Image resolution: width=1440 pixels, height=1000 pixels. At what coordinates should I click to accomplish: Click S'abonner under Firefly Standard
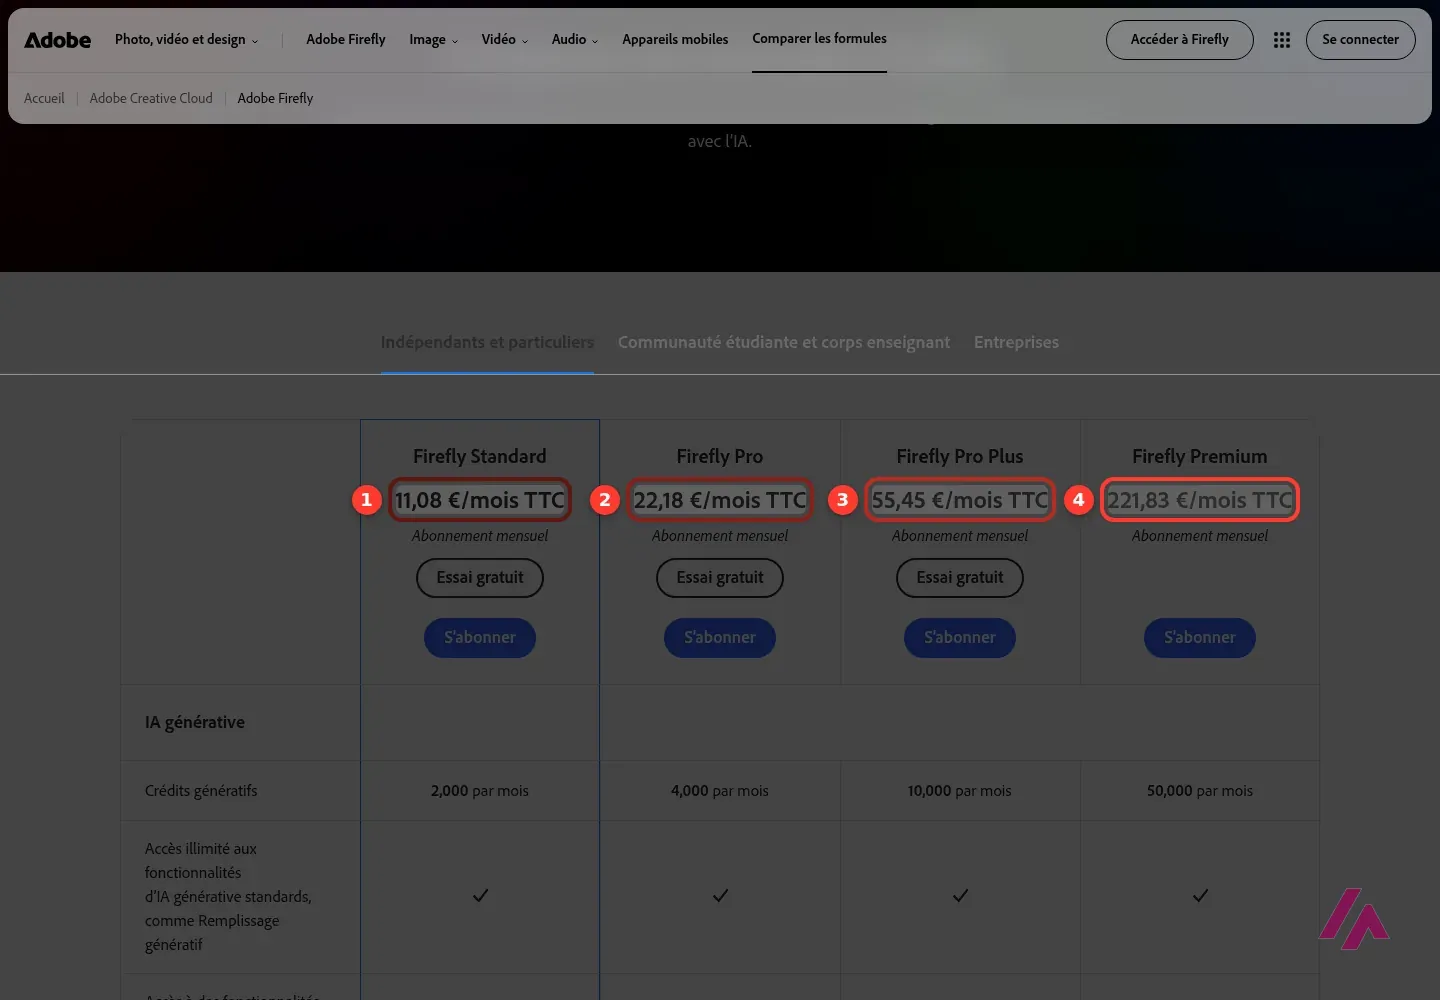[480, 638]
